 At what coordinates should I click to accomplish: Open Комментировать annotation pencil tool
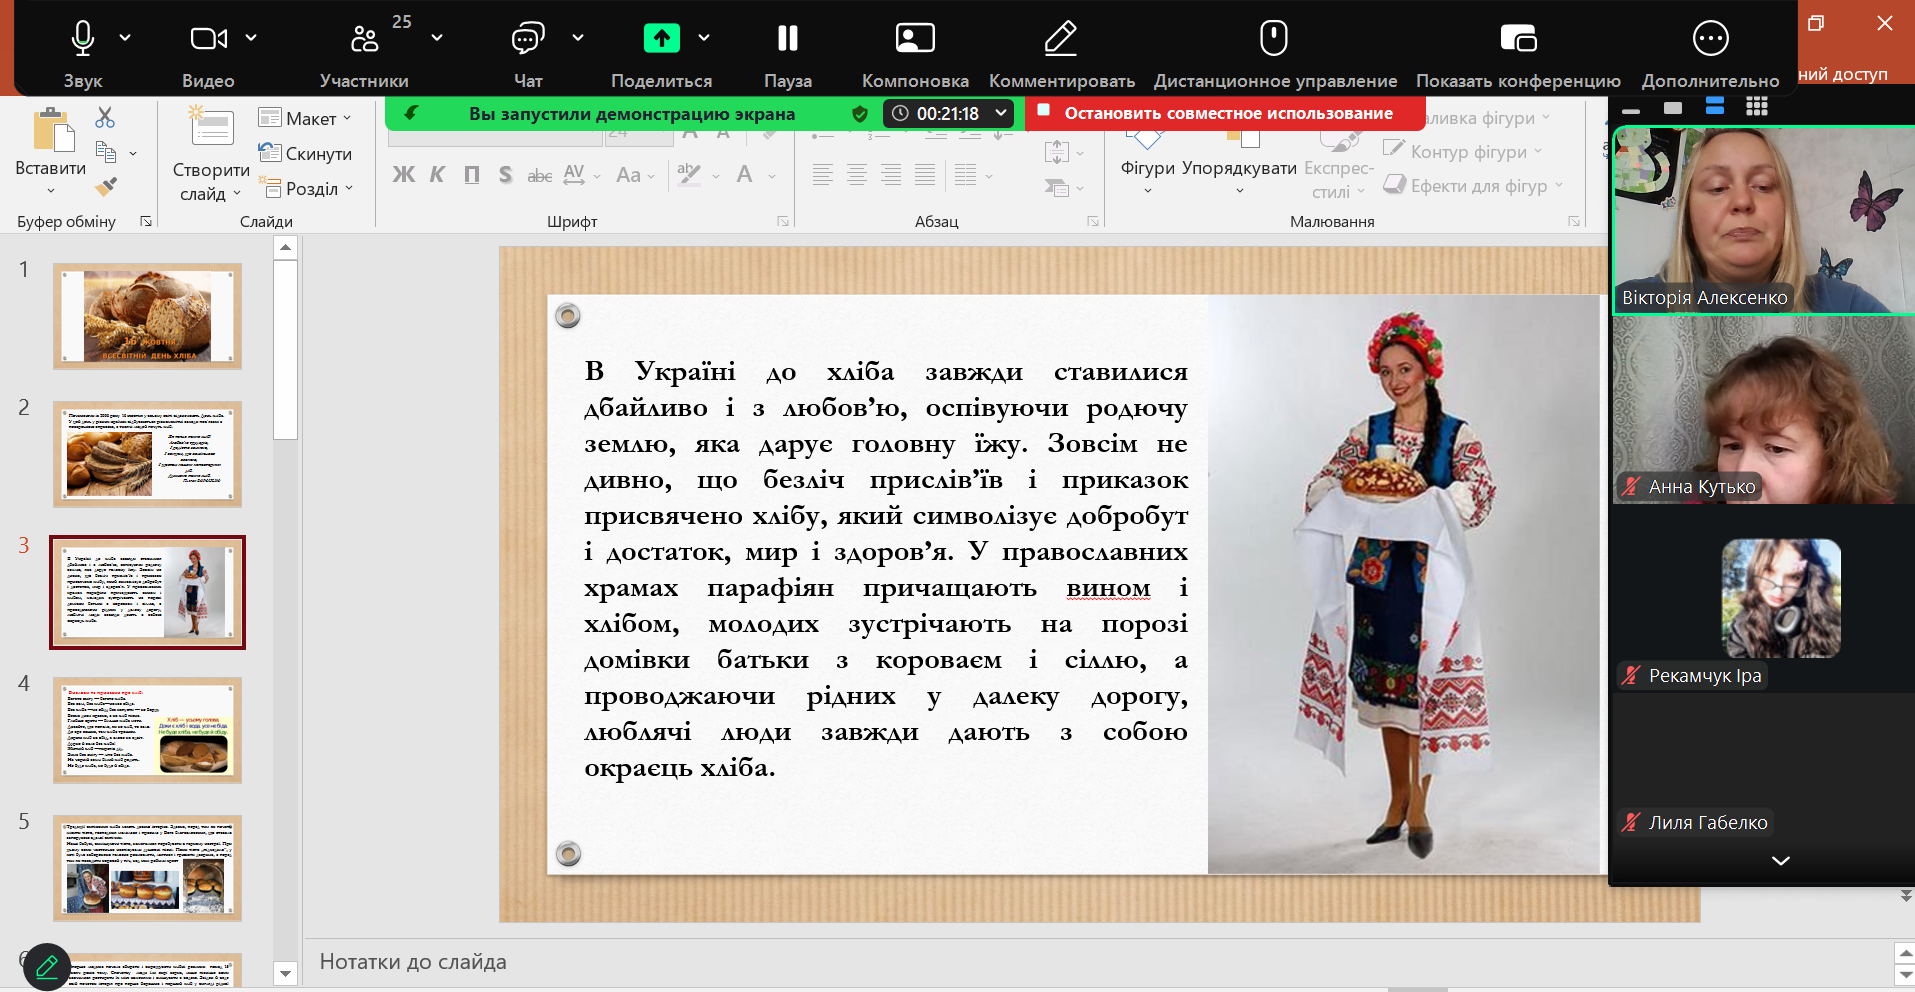click(x=1061, y=39)
